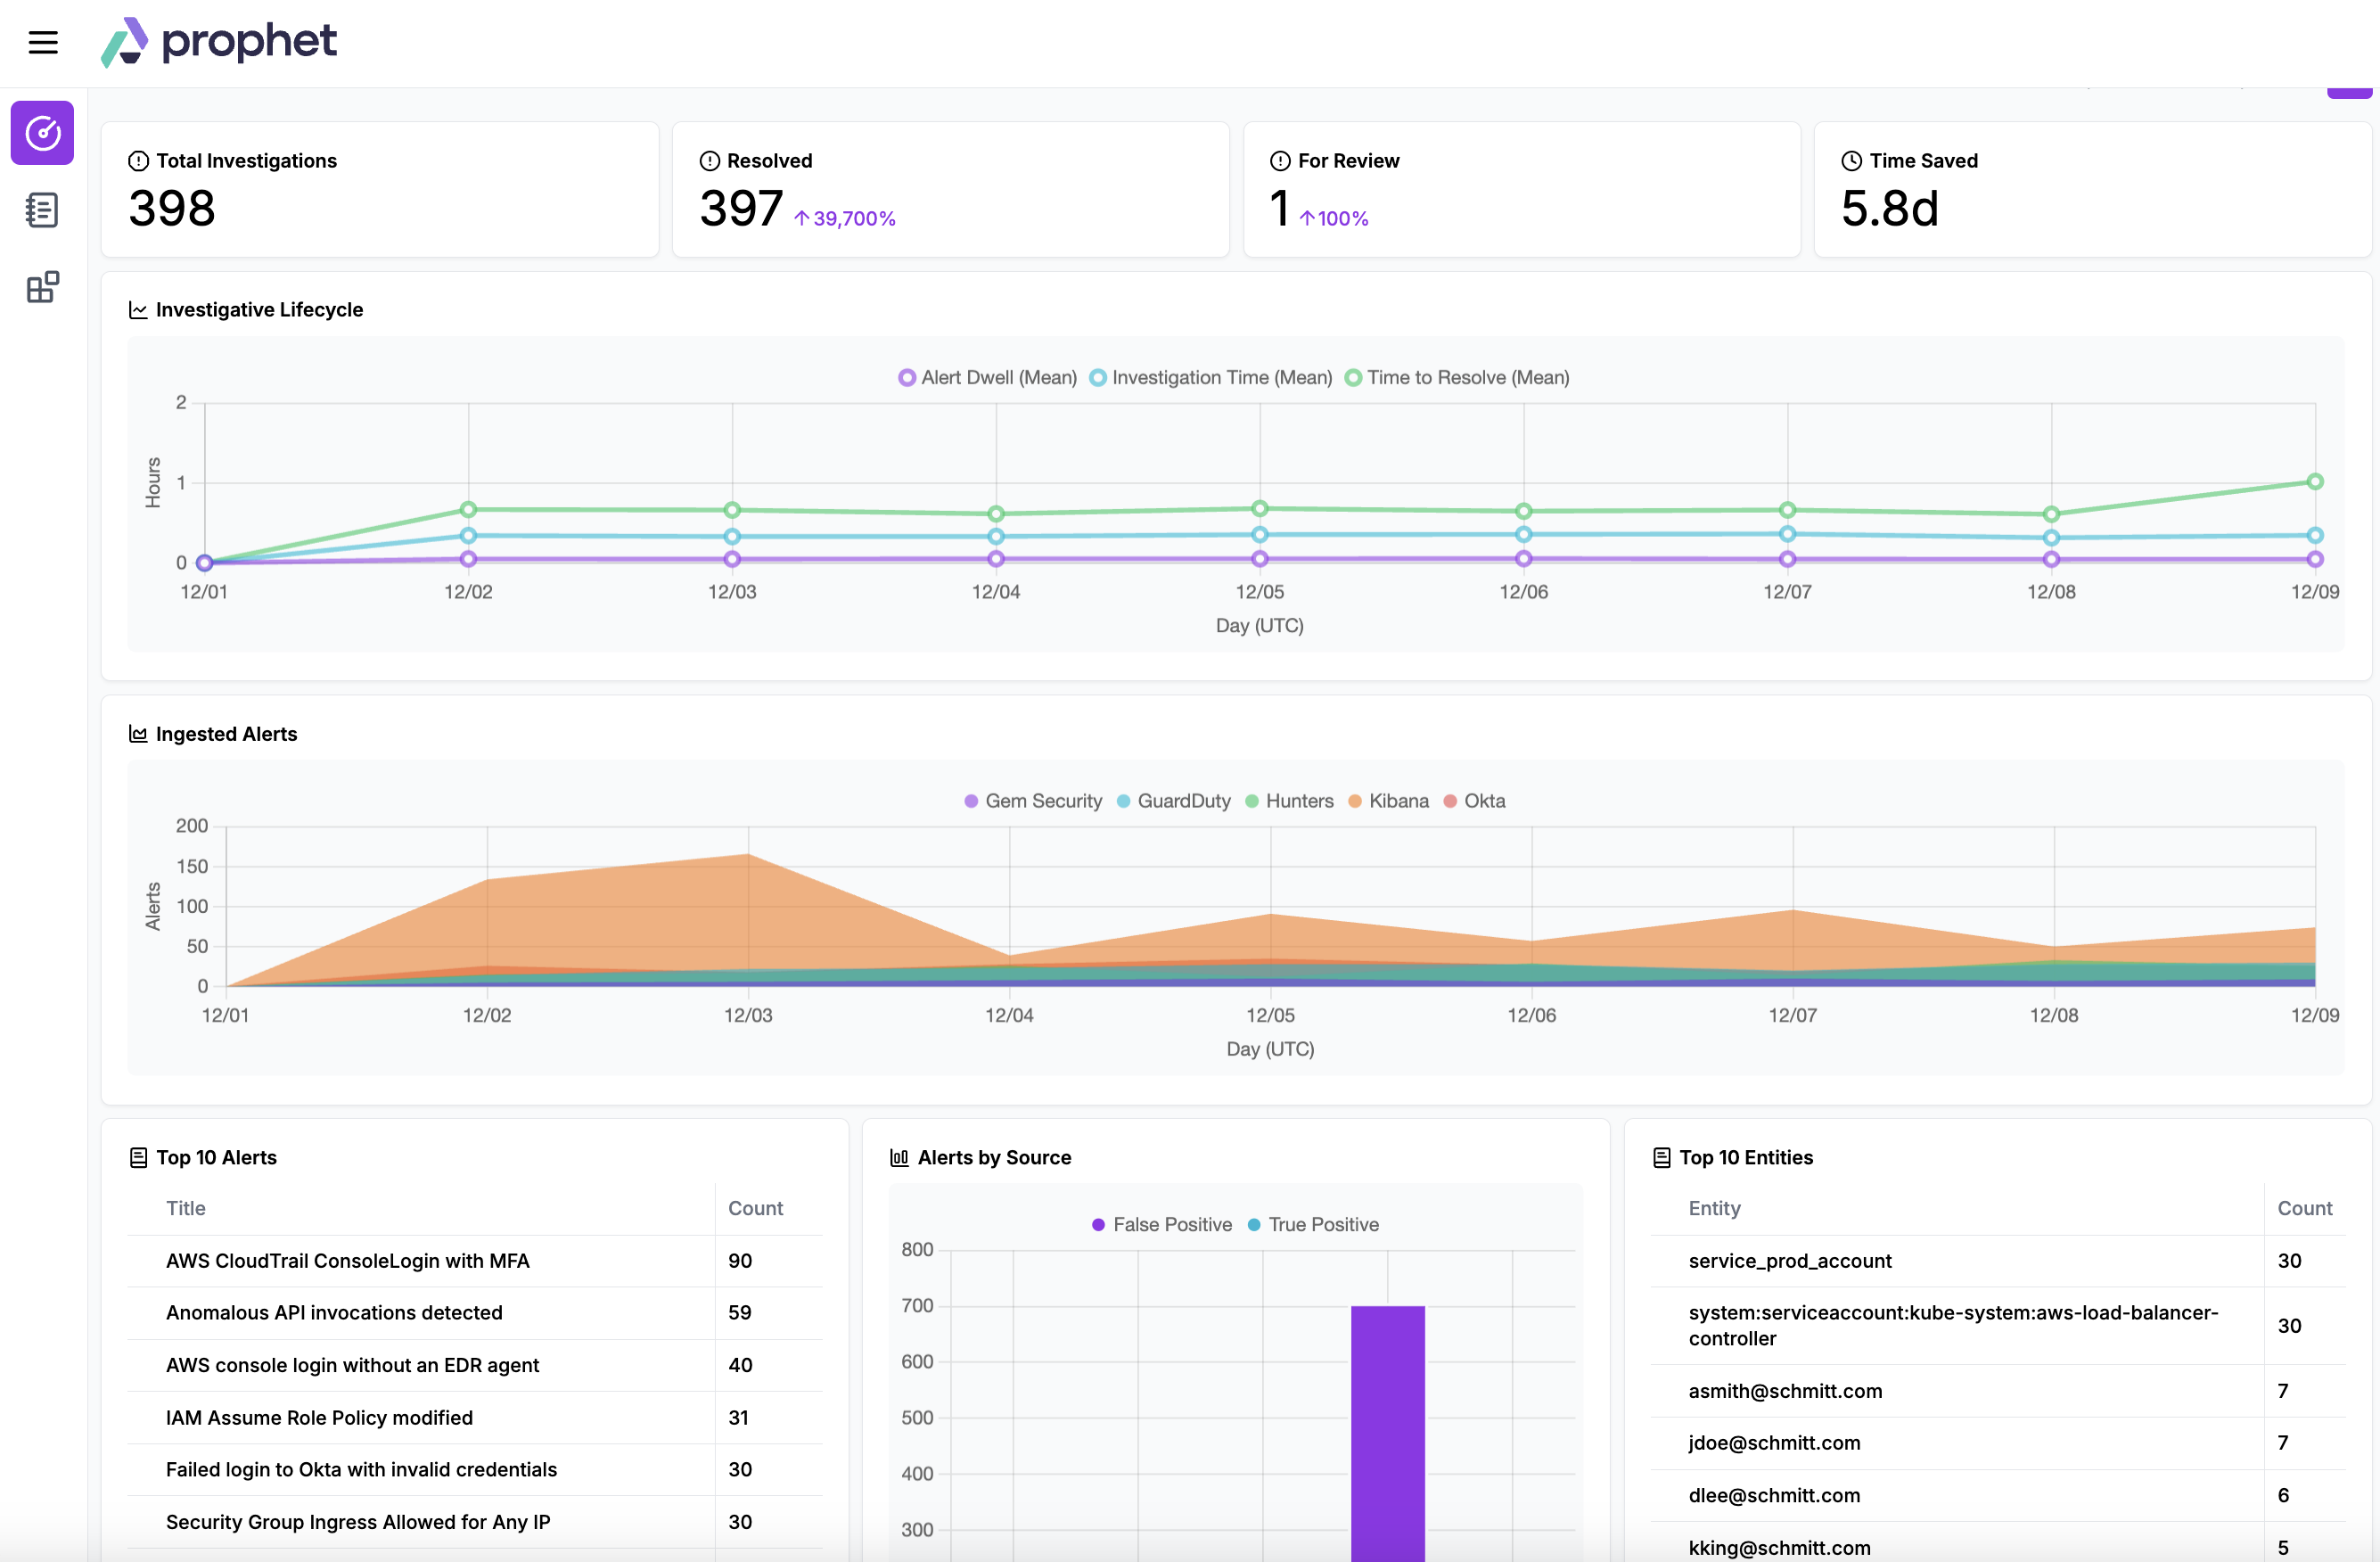Click the info icon beside Resolved

[710, 161]
